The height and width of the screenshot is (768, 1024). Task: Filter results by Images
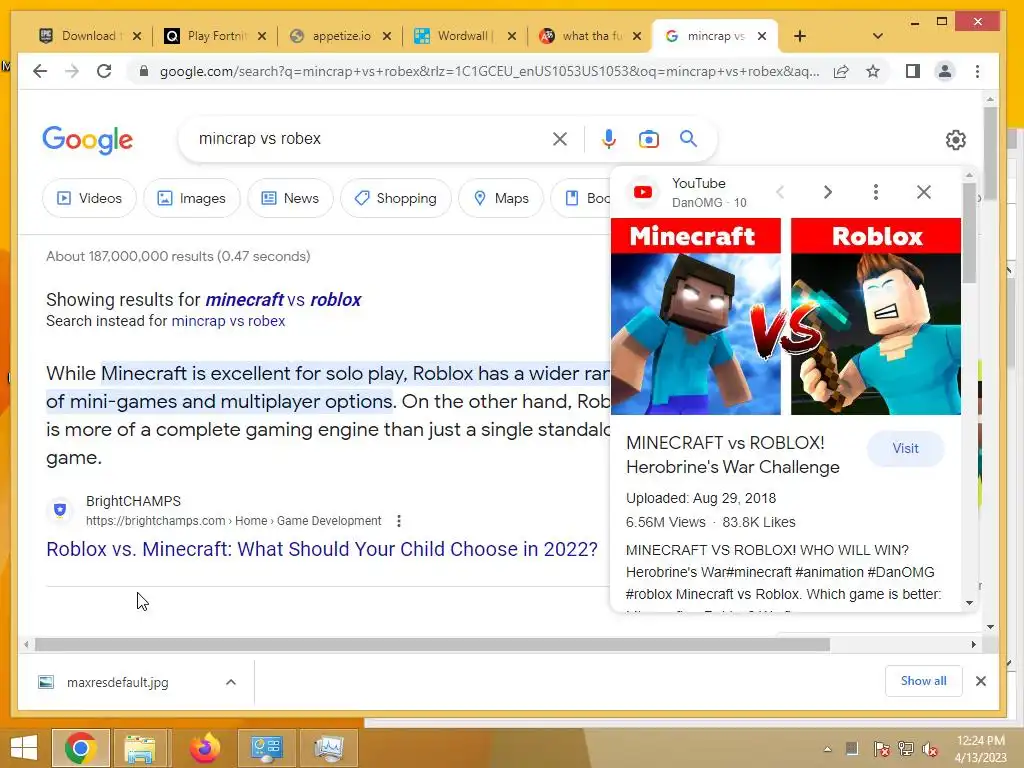tap(192, 198)
